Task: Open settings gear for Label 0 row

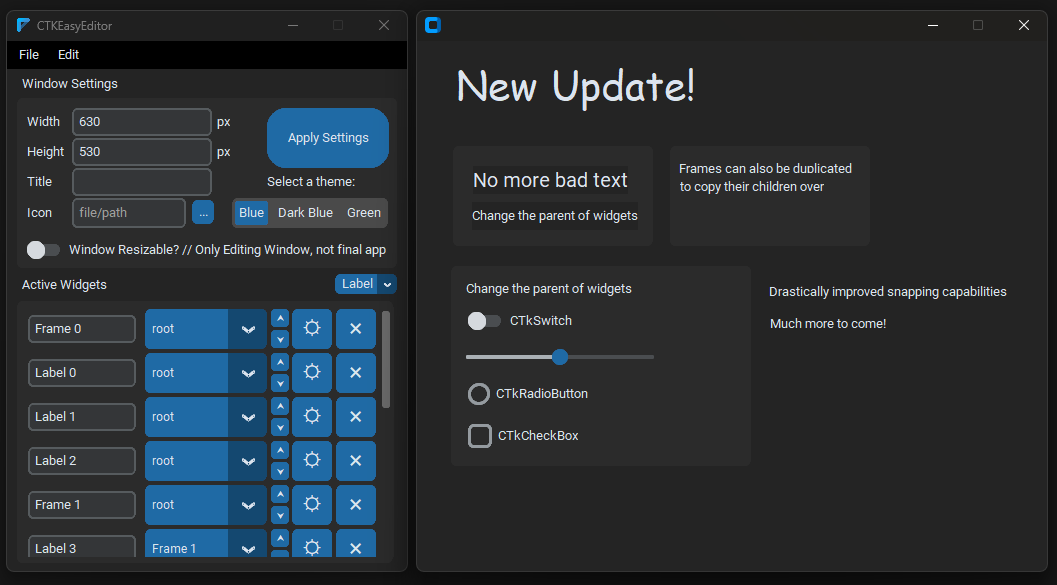Action: tap(311, 373)
